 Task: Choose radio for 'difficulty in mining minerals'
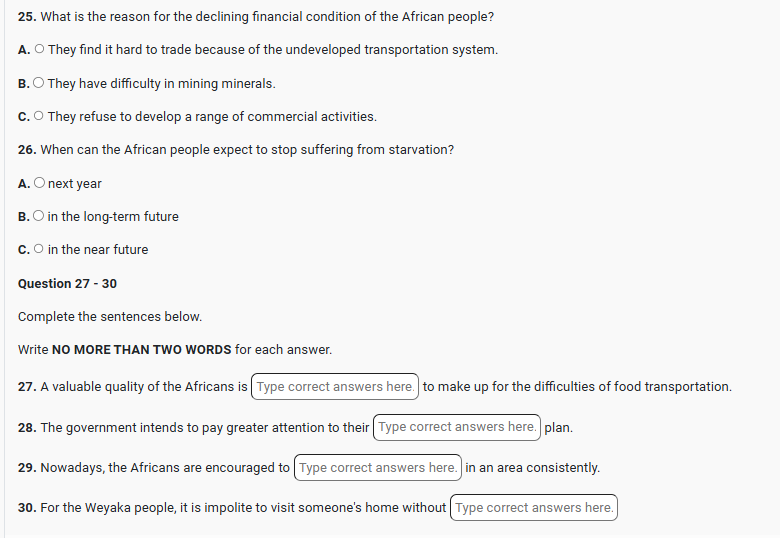pos(39,83)
